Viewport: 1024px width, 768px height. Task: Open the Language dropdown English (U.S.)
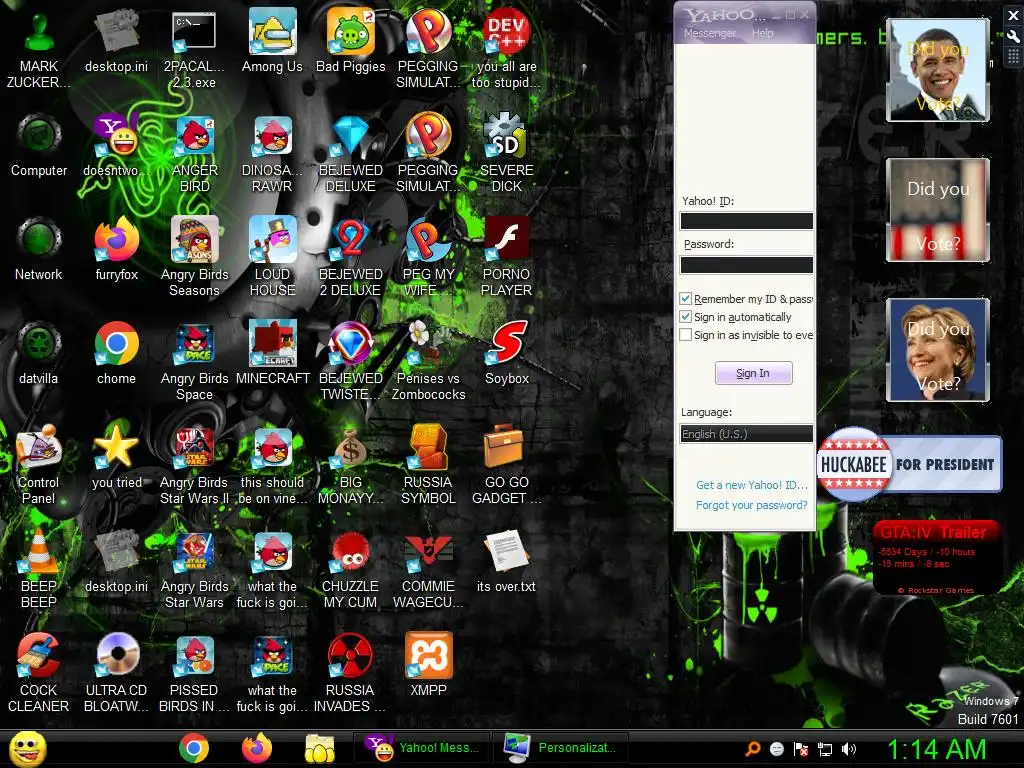click(746, 434)
